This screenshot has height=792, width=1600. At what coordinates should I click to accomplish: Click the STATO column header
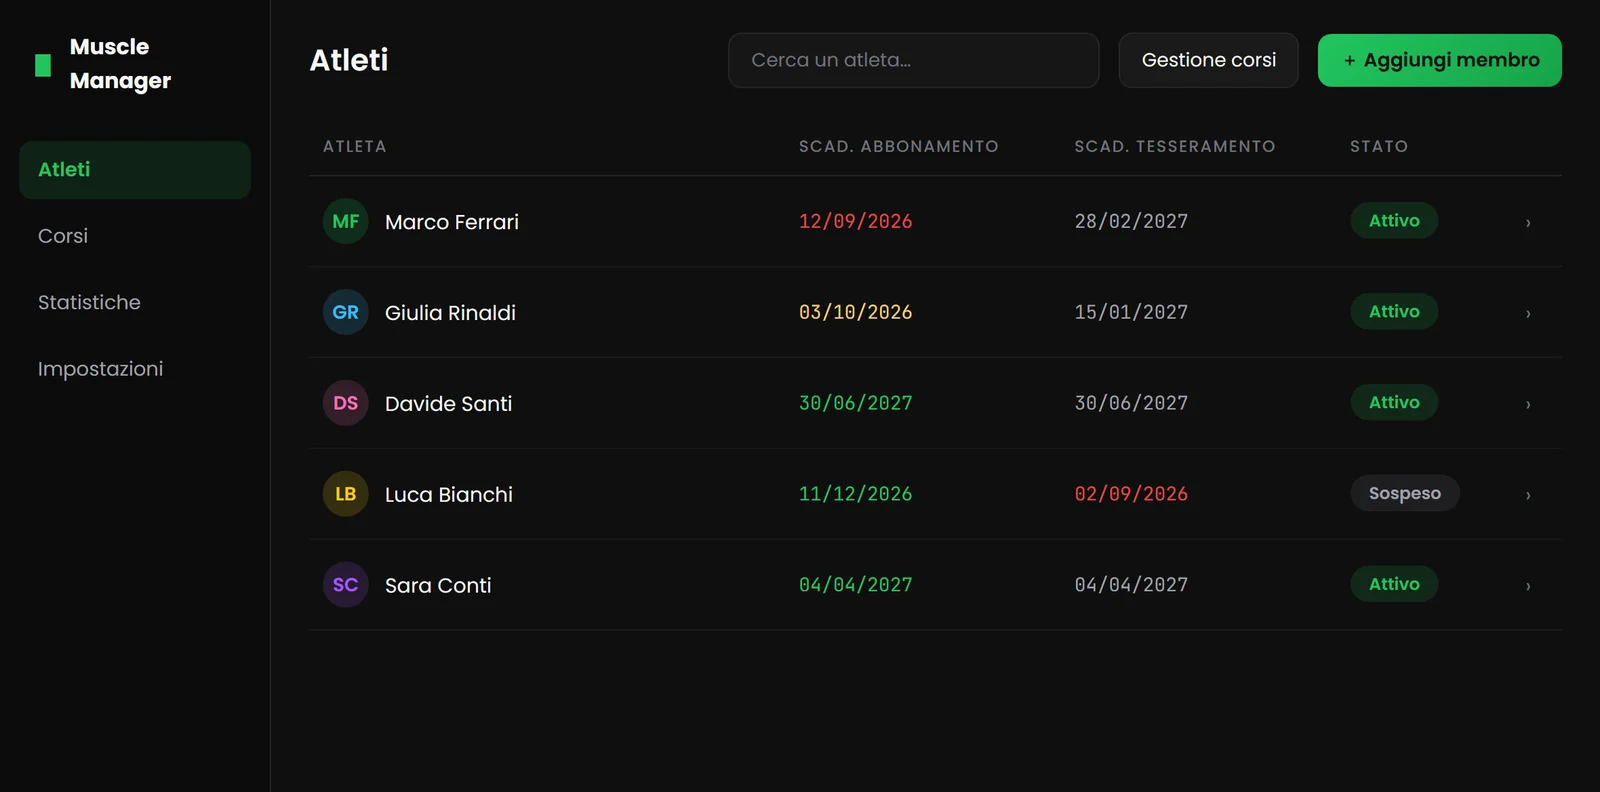(x=1379, y=147)
